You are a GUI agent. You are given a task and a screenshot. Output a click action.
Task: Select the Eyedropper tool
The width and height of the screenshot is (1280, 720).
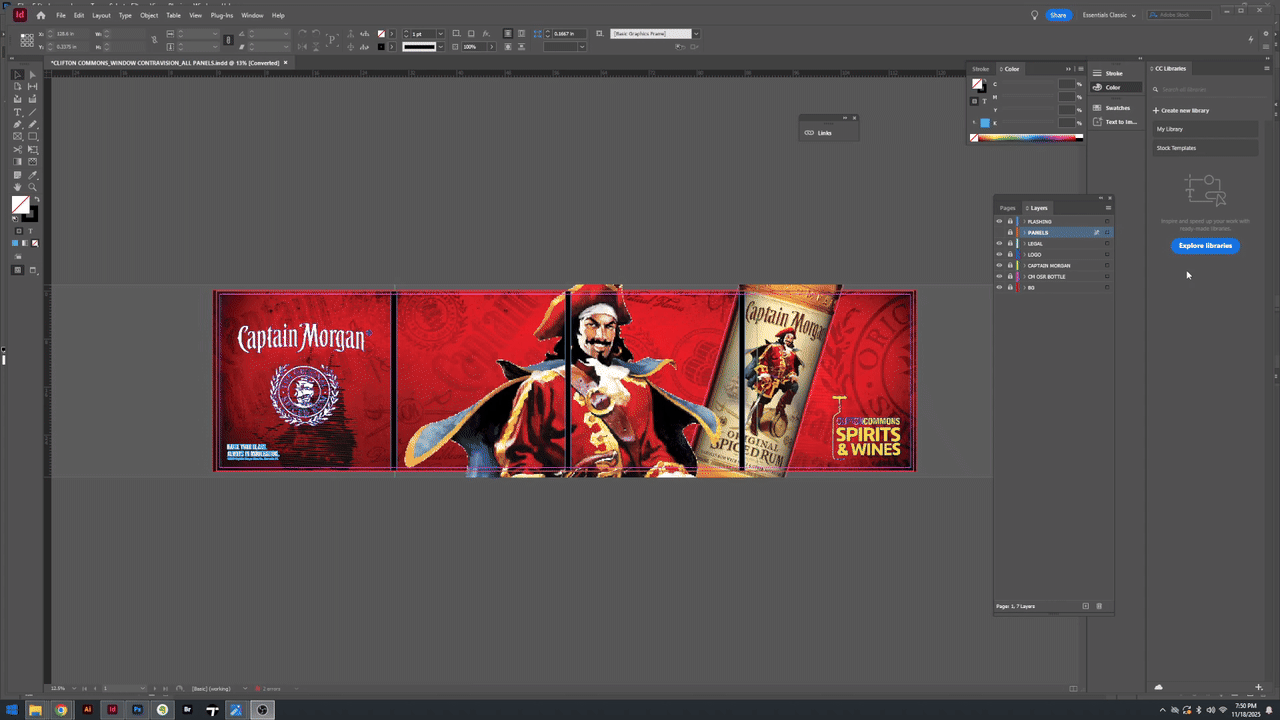coord(32,174)
